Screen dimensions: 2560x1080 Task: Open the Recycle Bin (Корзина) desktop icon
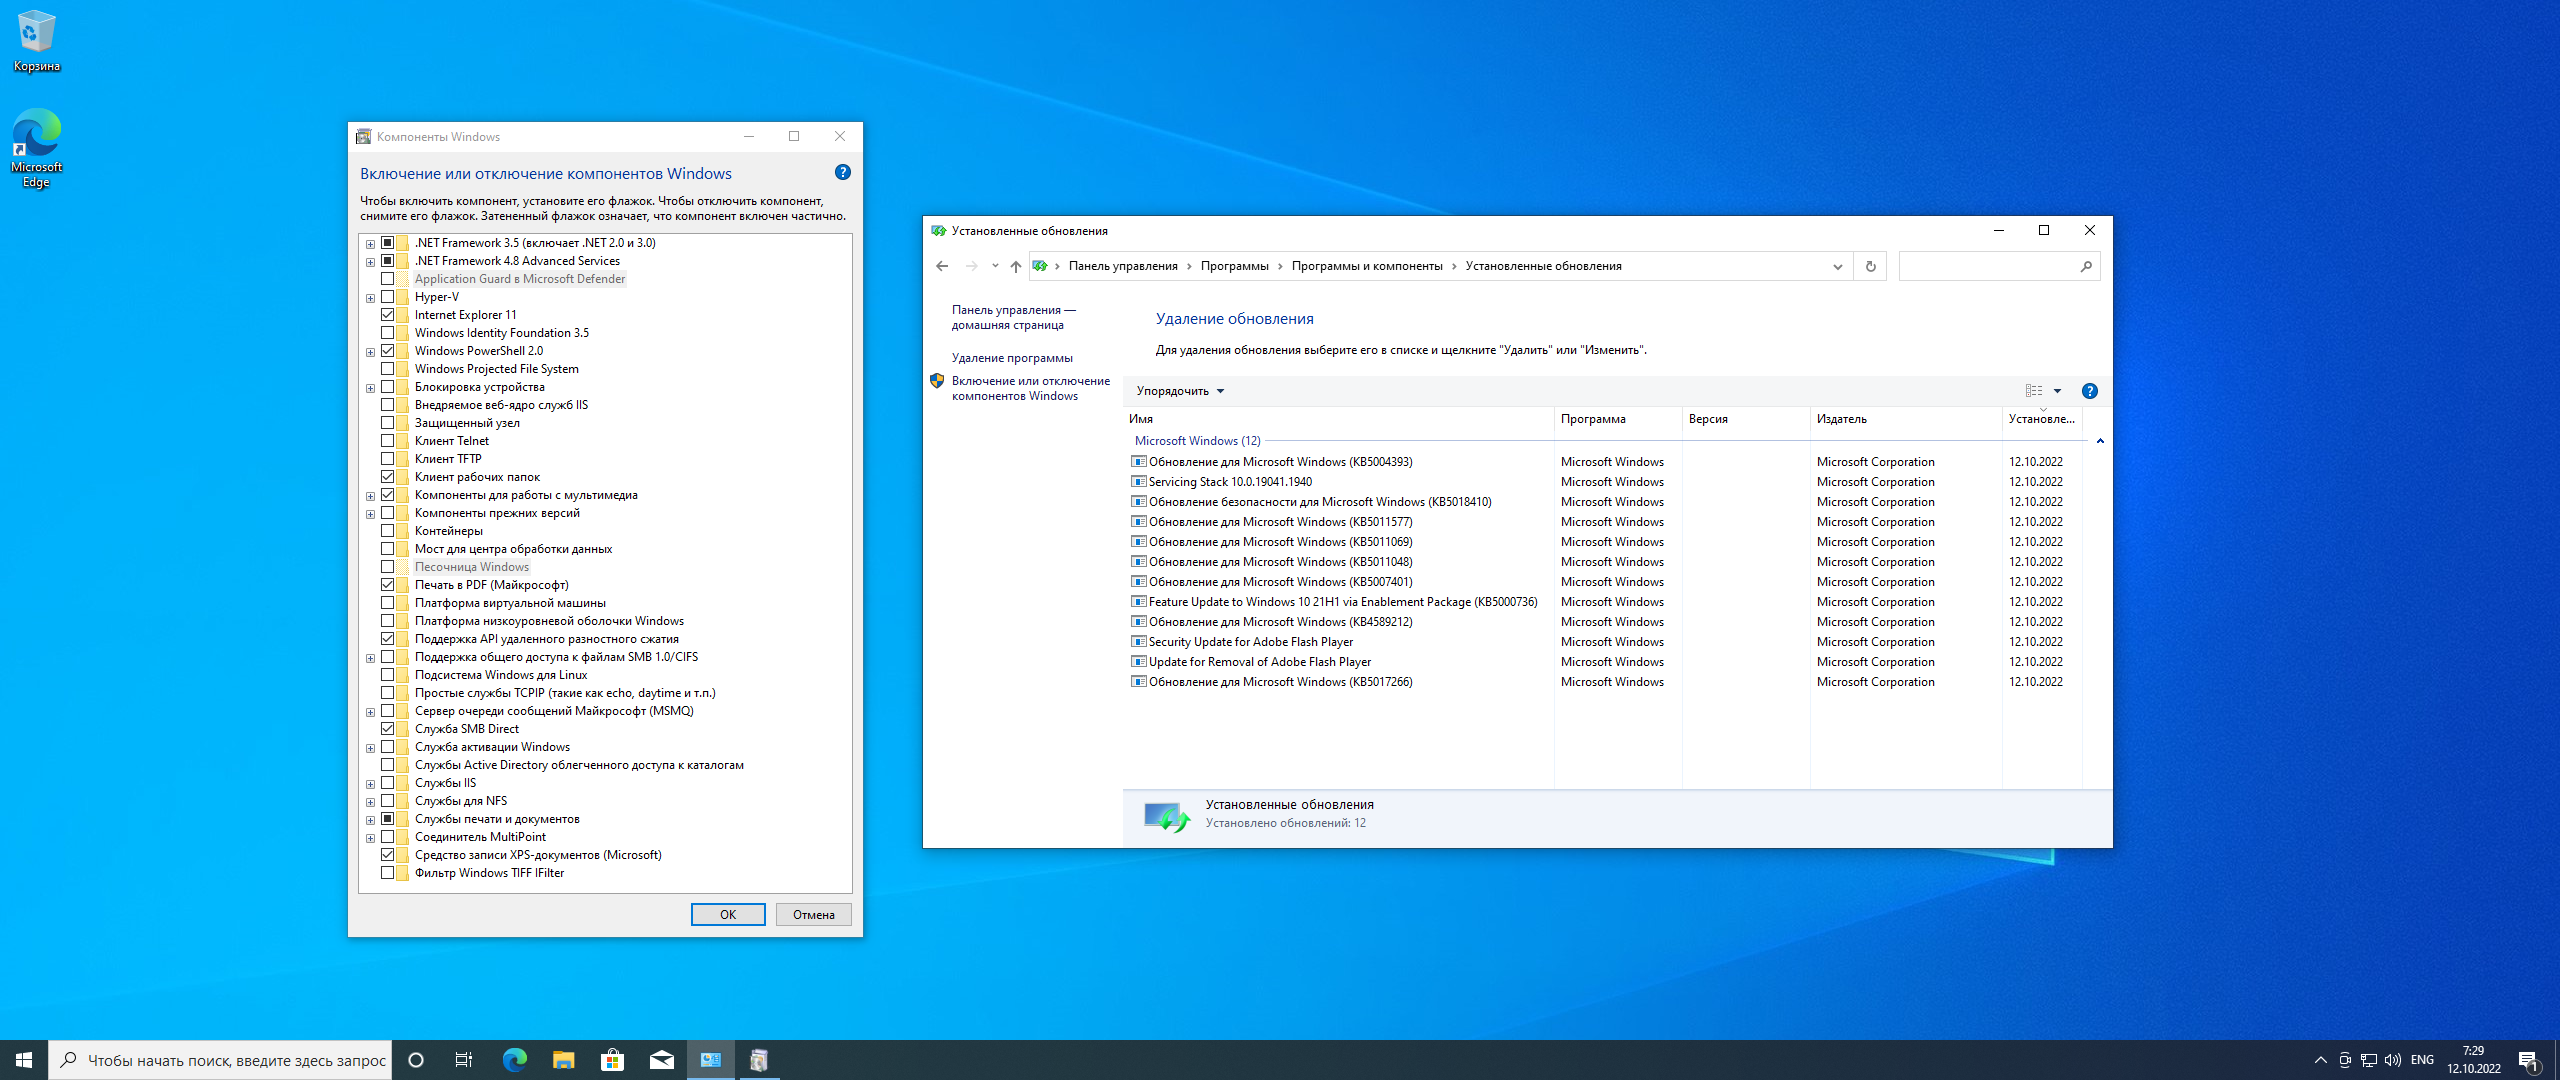pos(36,40)
